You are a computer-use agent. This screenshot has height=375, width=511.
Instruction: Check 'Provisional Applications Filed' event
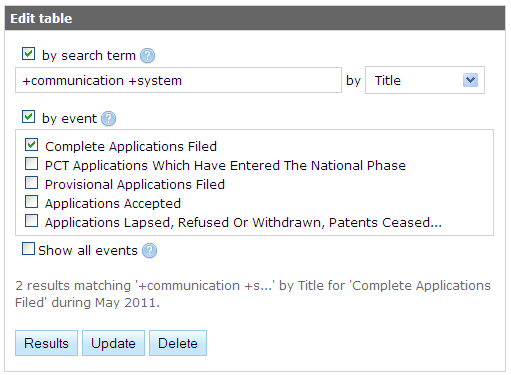pyautogui.click(x=31, y=183)
